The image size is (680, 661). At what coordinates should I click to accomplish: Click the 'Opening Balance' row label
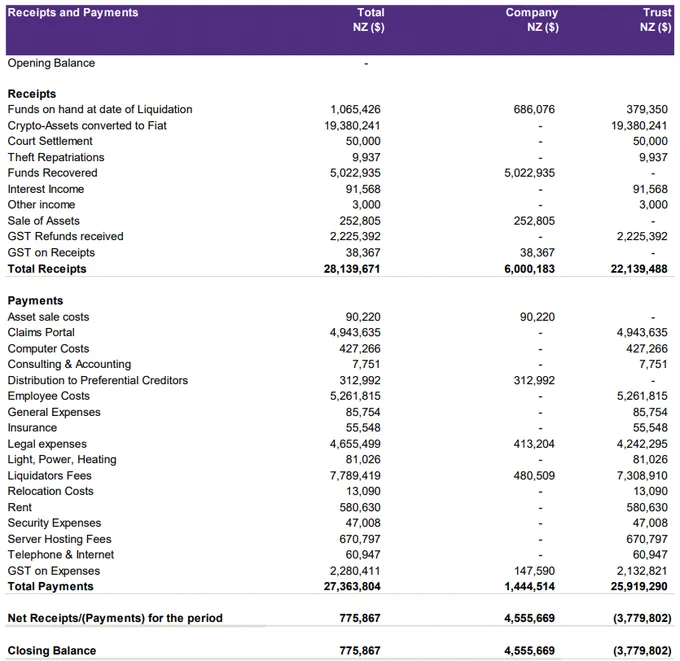coord(51,63)
